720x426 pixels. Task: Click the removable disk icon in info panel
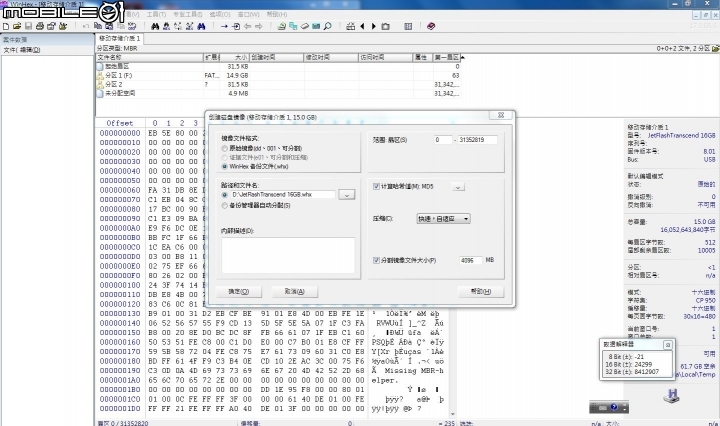(671, 396)
